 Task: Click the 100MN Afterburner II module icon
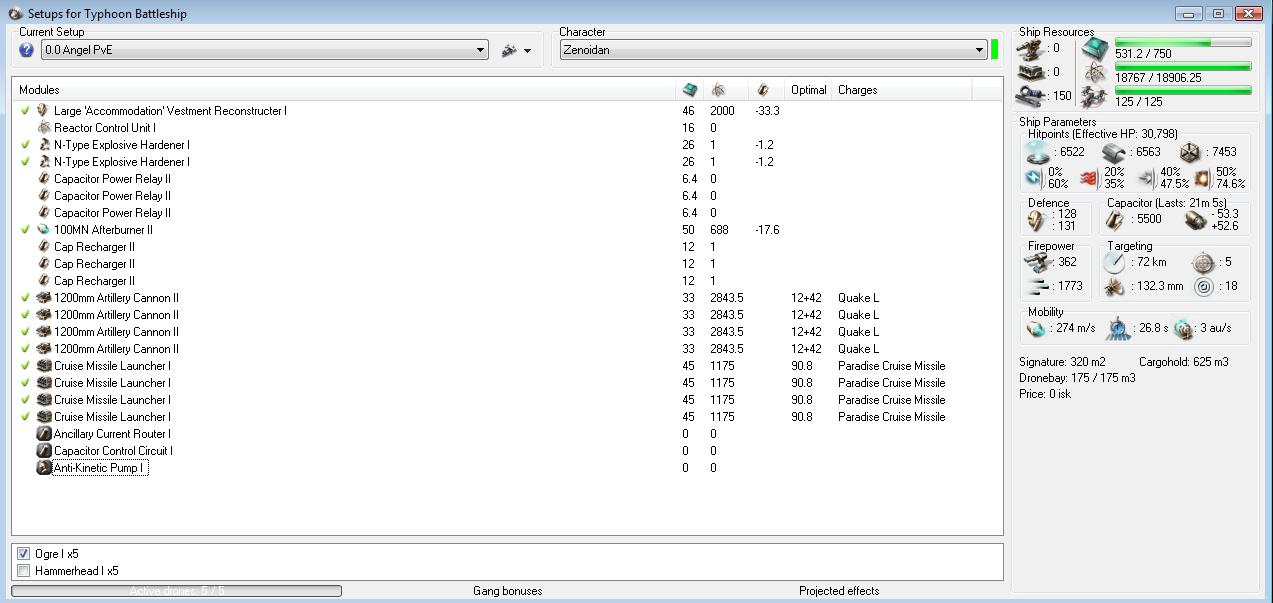[x=43, y=230]
